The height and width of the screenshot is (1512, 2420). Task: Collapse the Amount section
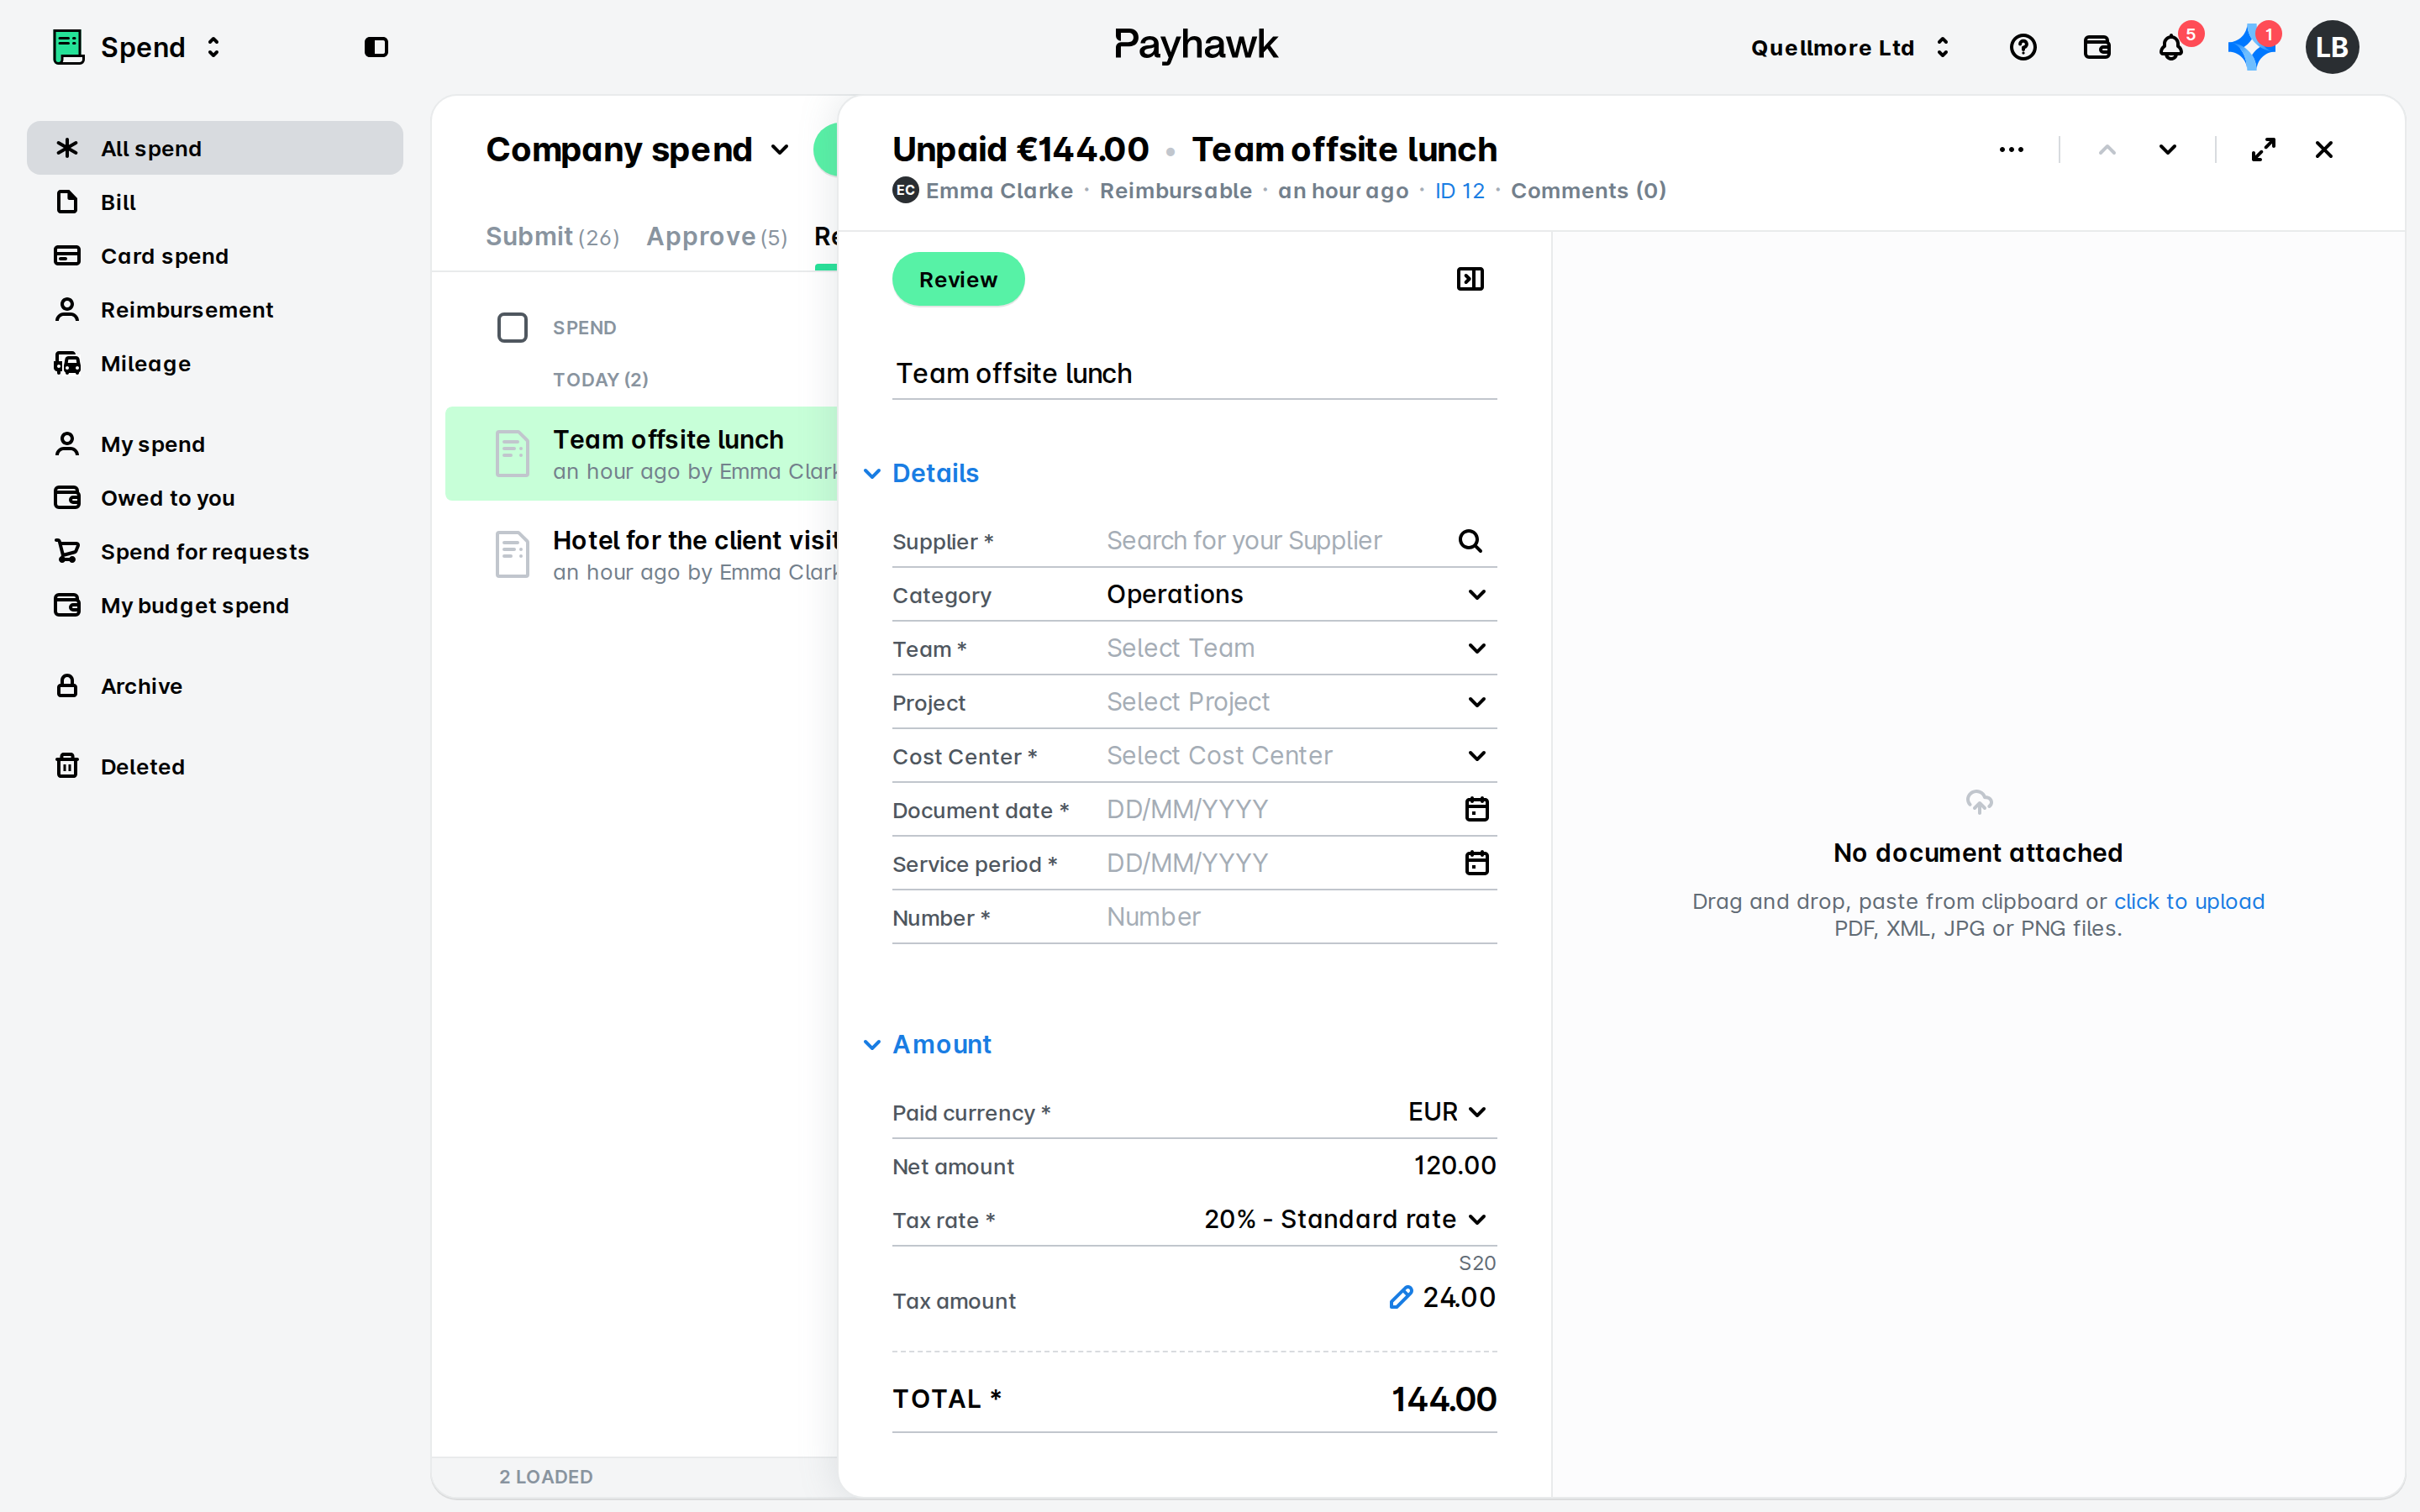(927, 1044)
